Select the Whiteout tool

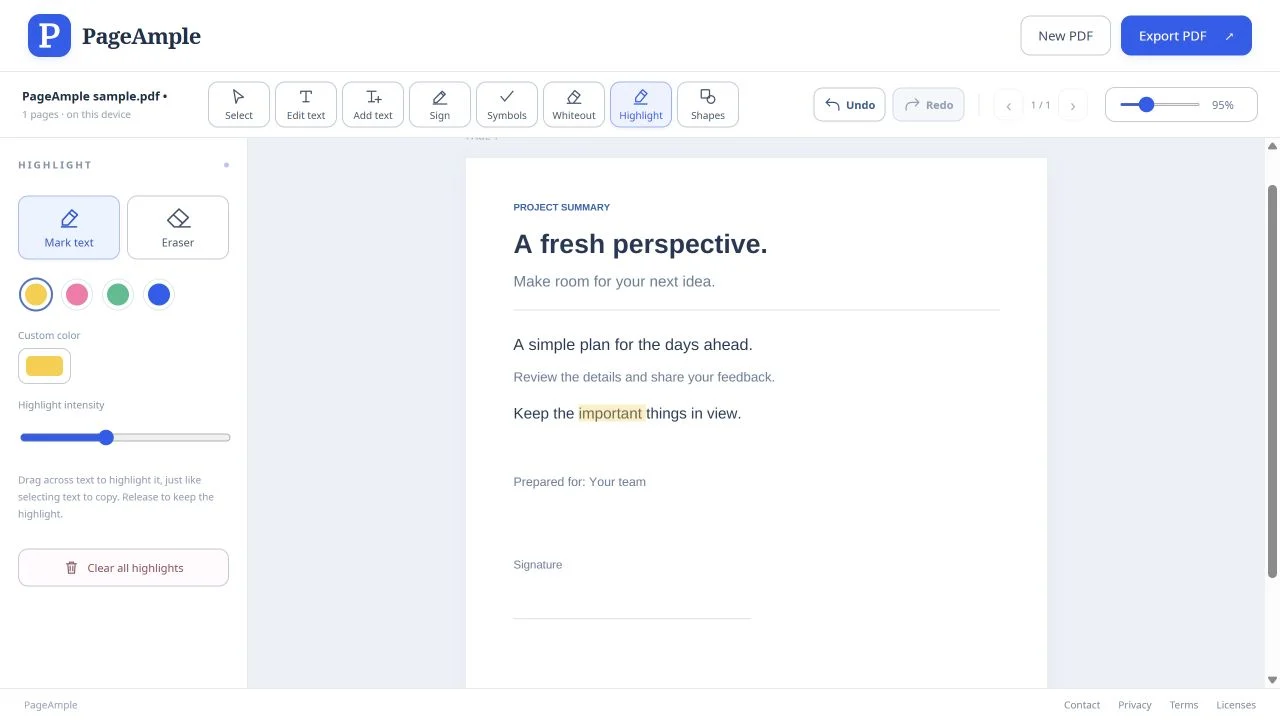pos(574,104)
